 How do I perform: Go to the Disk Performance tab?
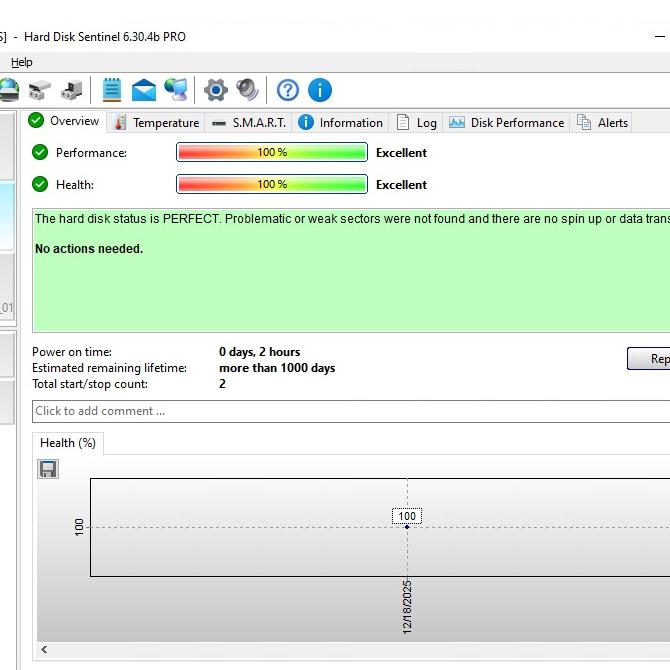[507, 122]
